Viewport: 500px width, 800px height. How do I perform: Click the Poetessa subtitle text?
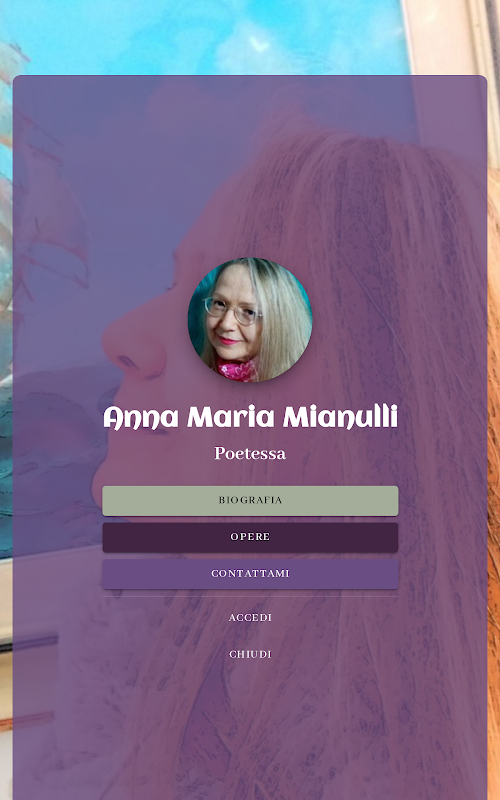click(250, 453)
